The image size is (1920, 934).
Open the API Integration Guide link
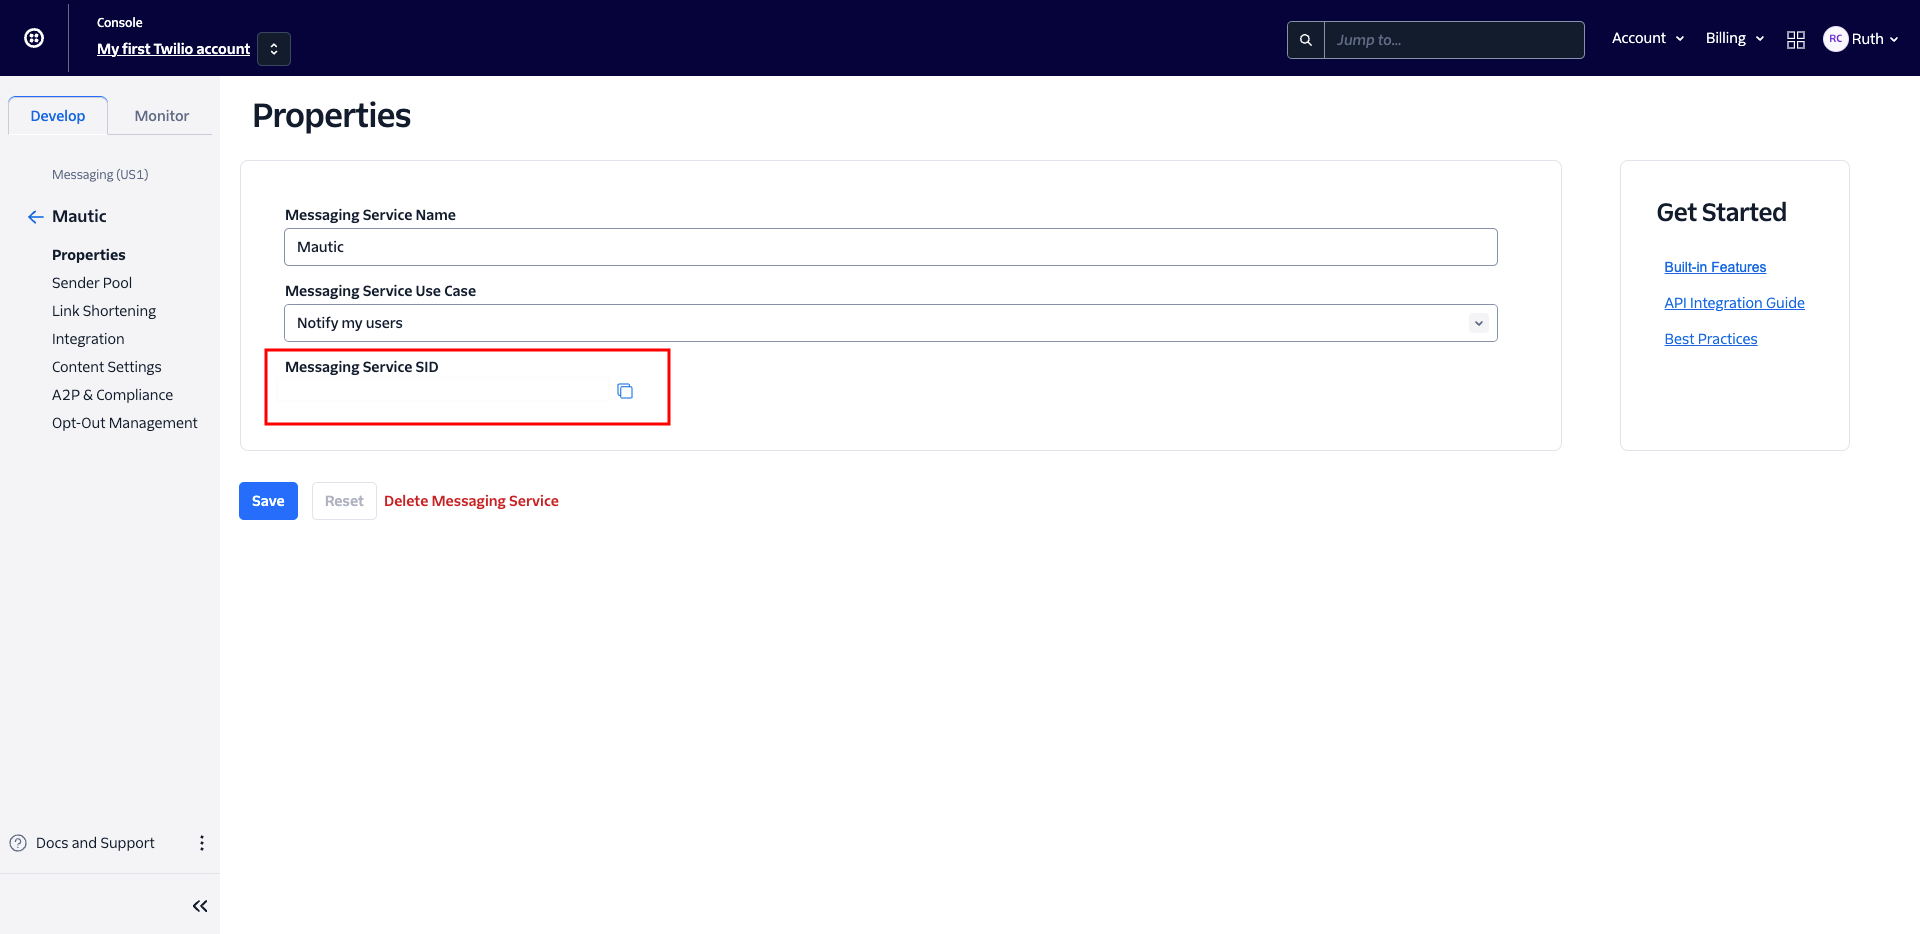1734,303
